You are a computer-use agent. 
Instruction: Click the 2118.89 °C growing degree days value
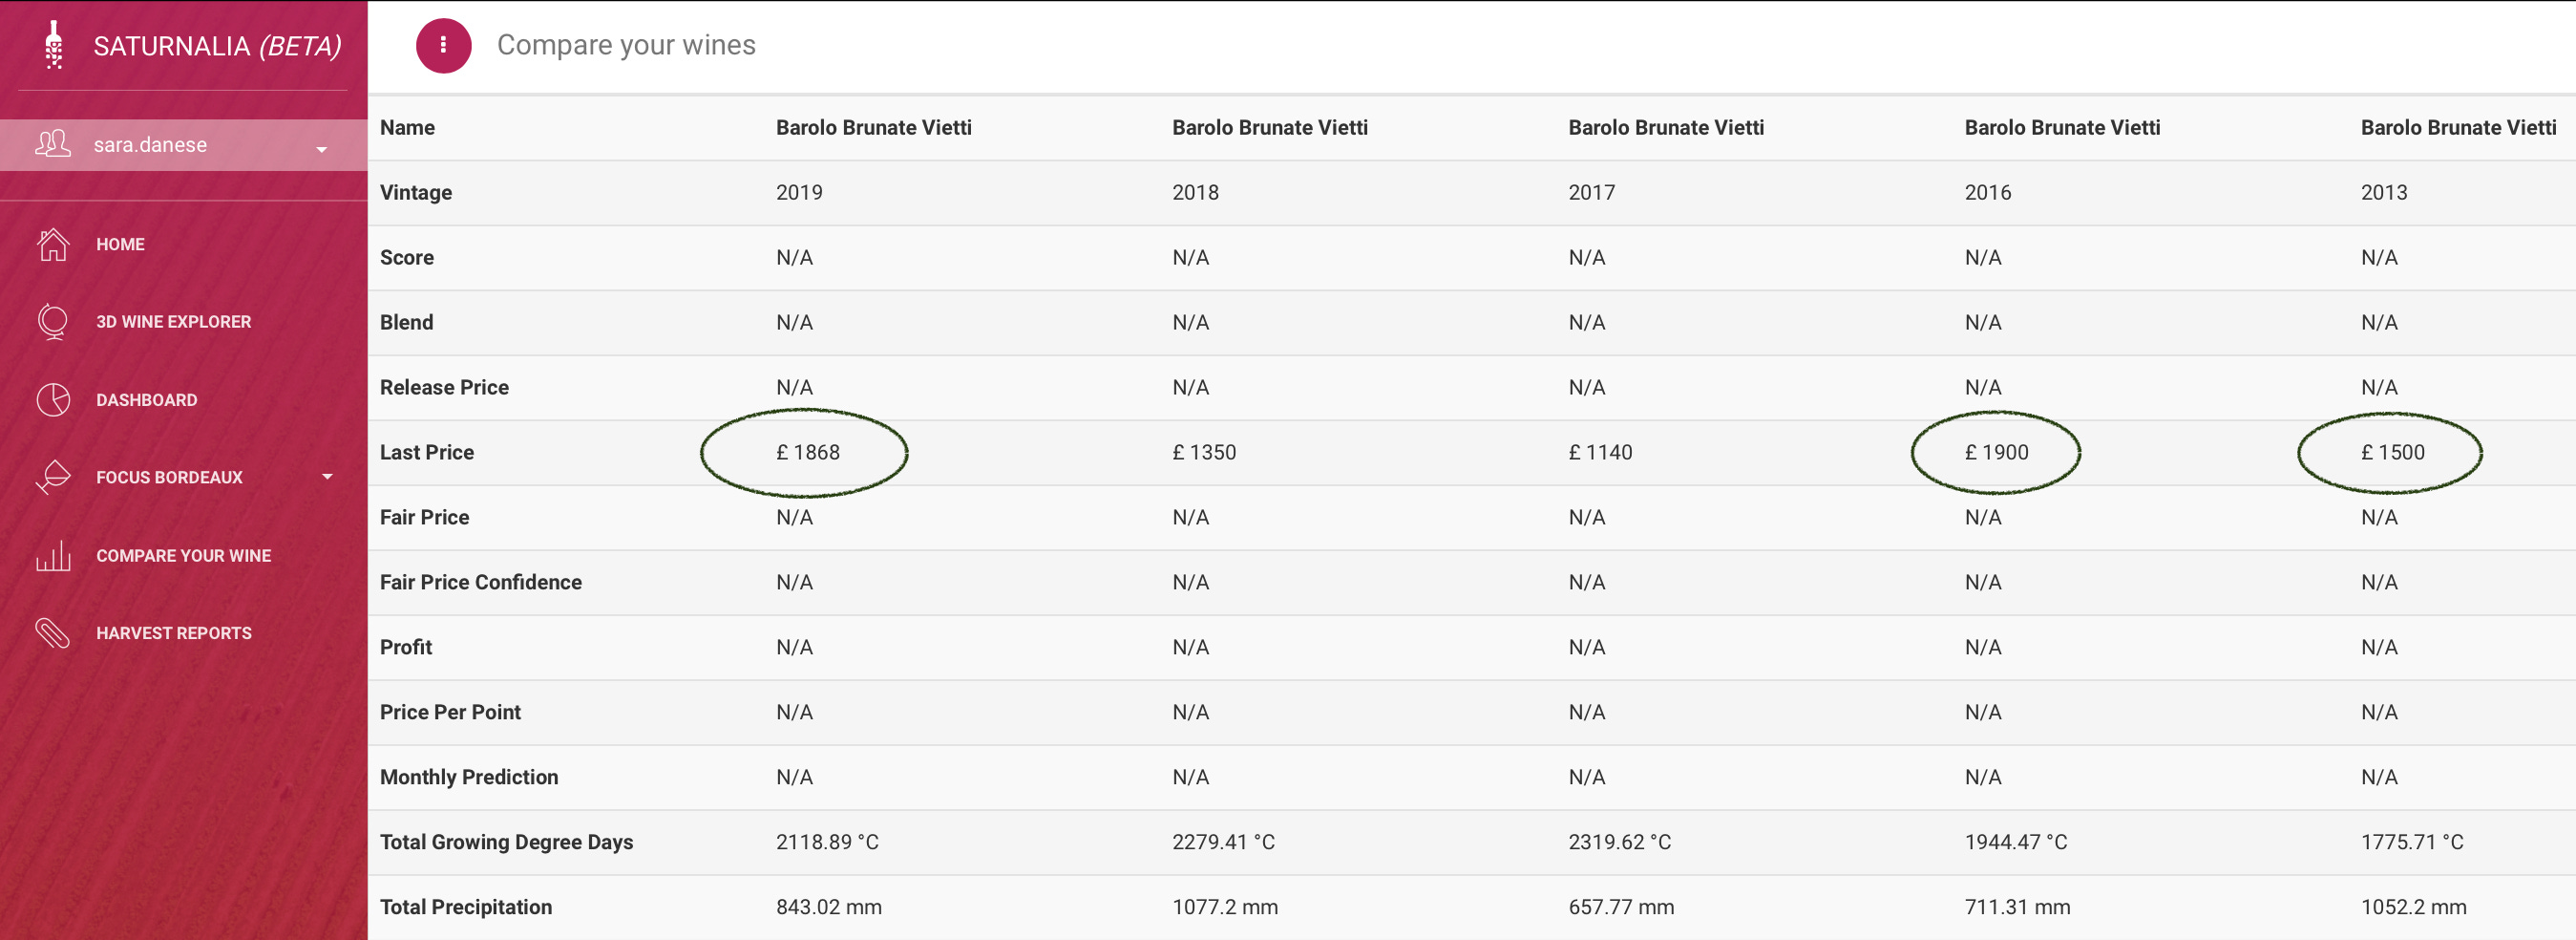point(827,842)
